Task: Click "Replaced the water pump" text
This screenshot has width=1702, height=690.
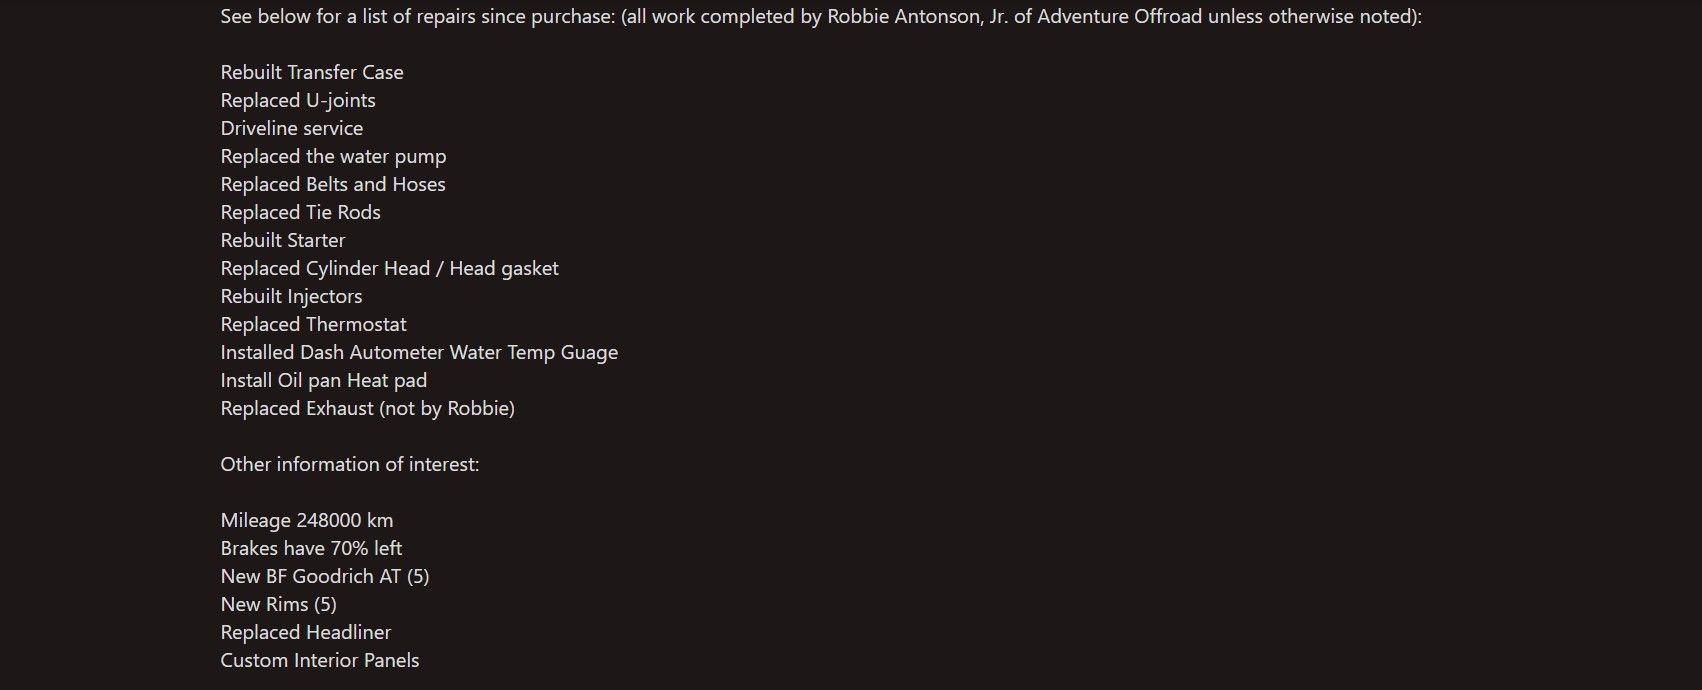Action: [x=334, y=157]
